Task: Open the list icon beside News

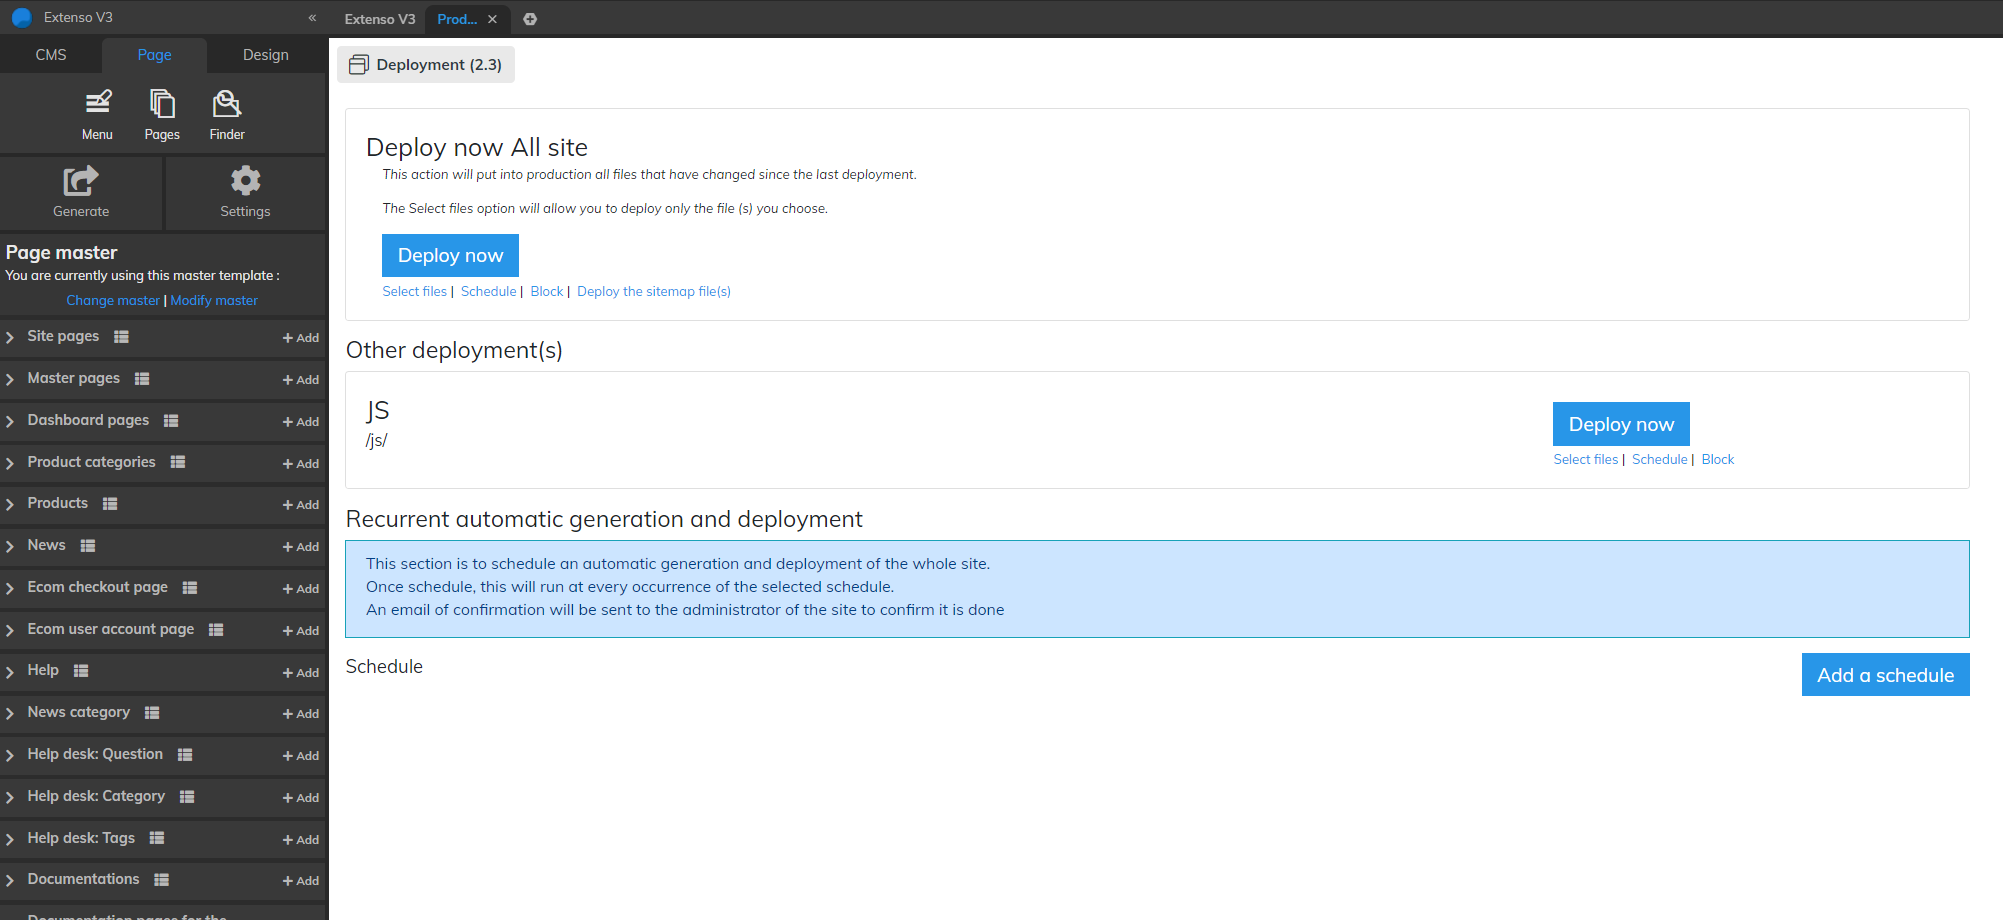Action: [x=87, y=545]
